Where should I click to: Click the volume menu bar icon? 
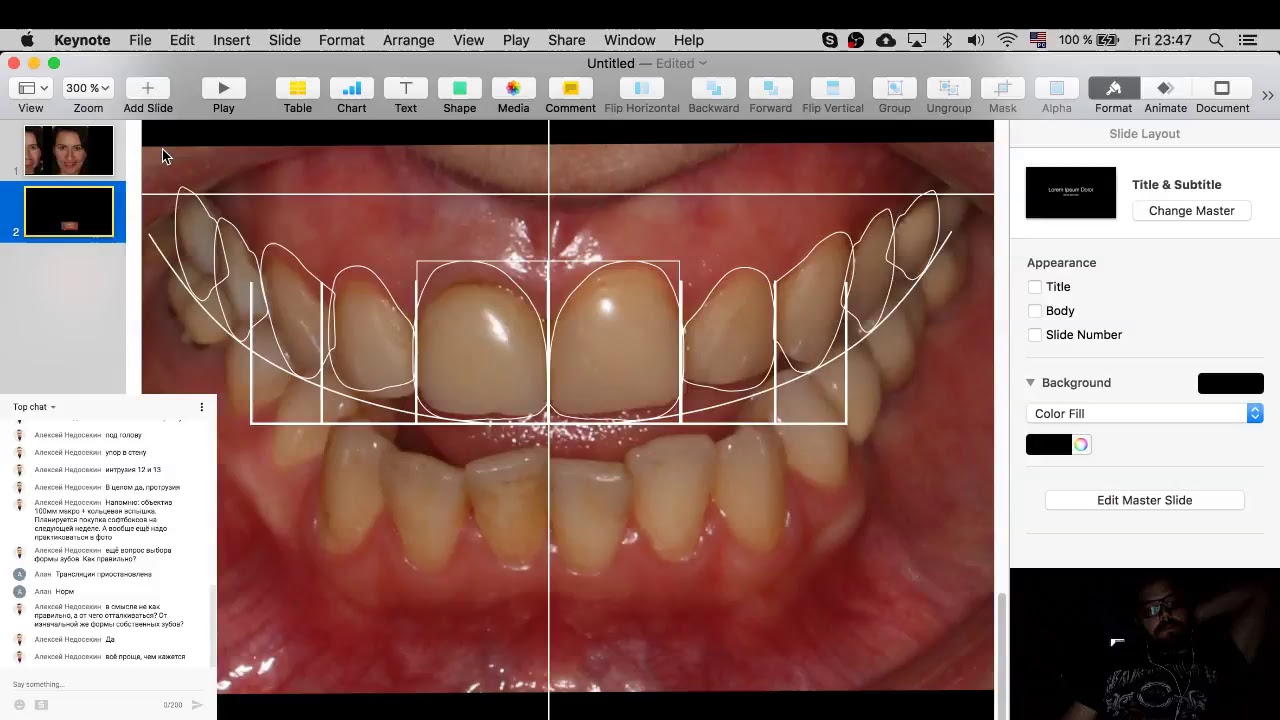[976, 40]
